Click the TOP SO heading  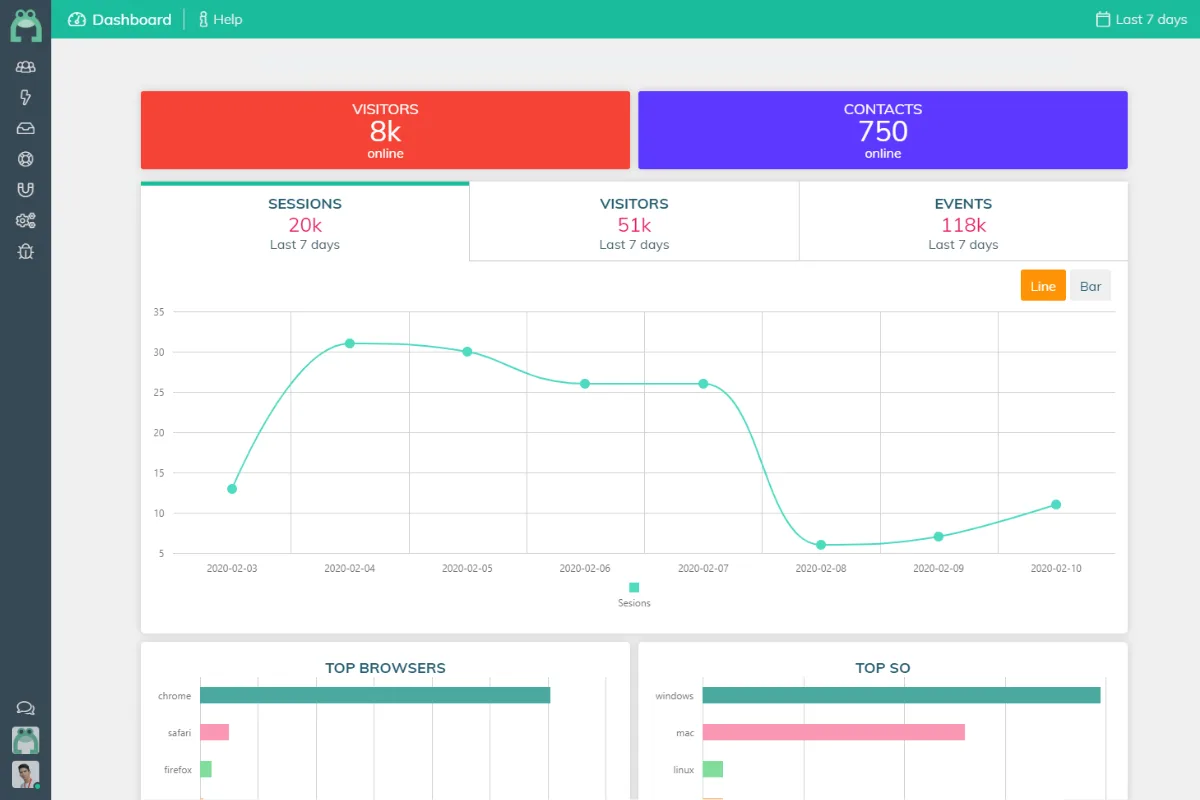point(883,668)
